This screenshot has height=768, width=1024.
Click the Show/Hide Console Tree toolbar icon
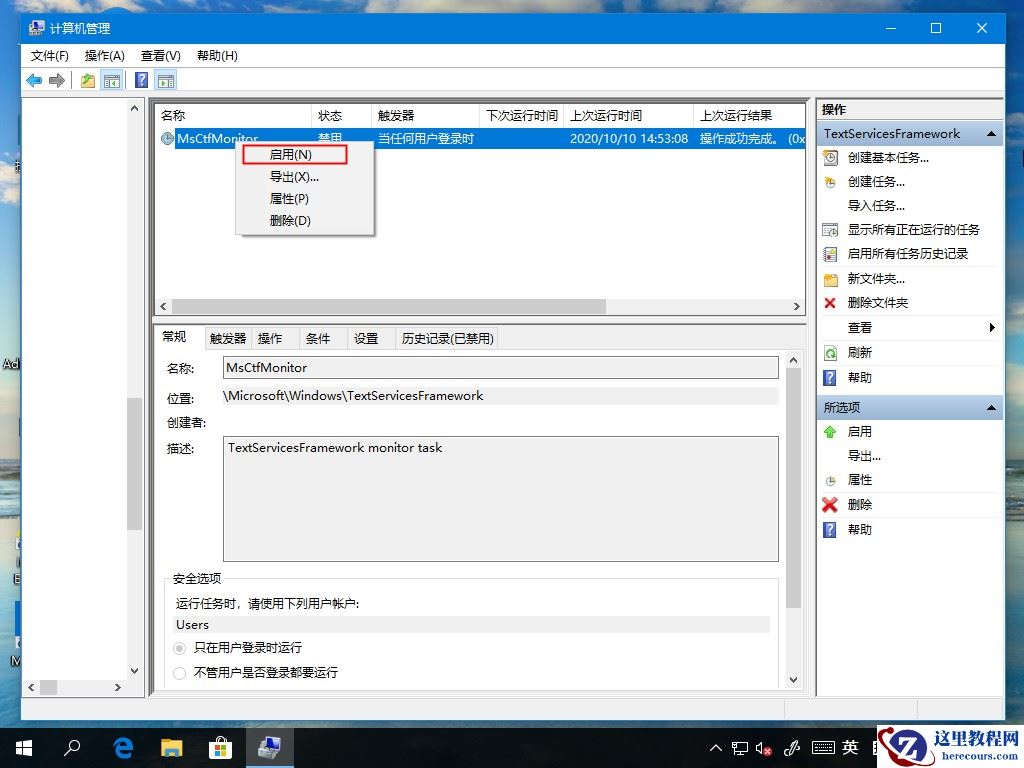click(113, 79)
